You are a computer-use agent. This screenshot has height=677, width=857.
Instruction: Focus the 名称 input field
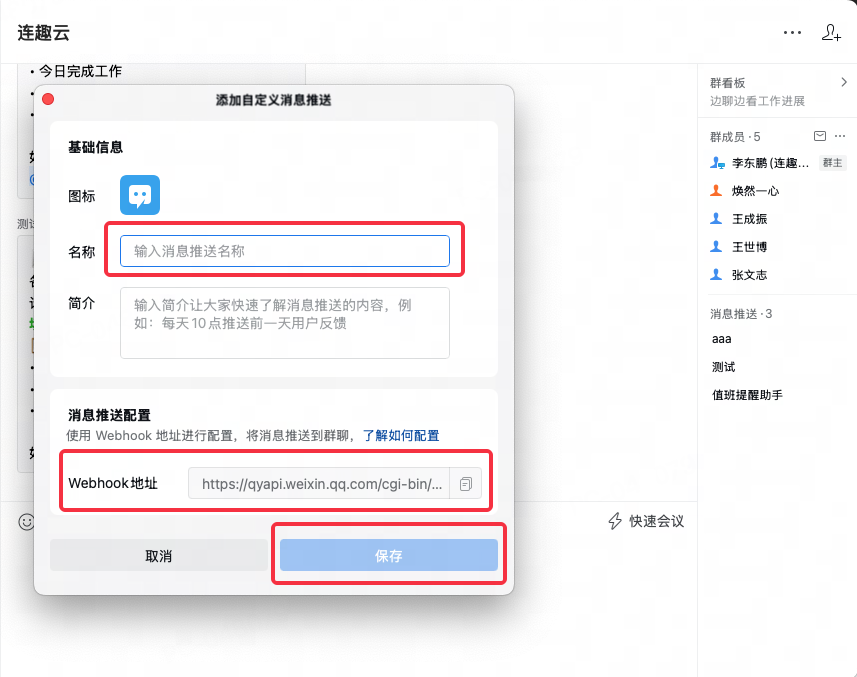(284, 251)
